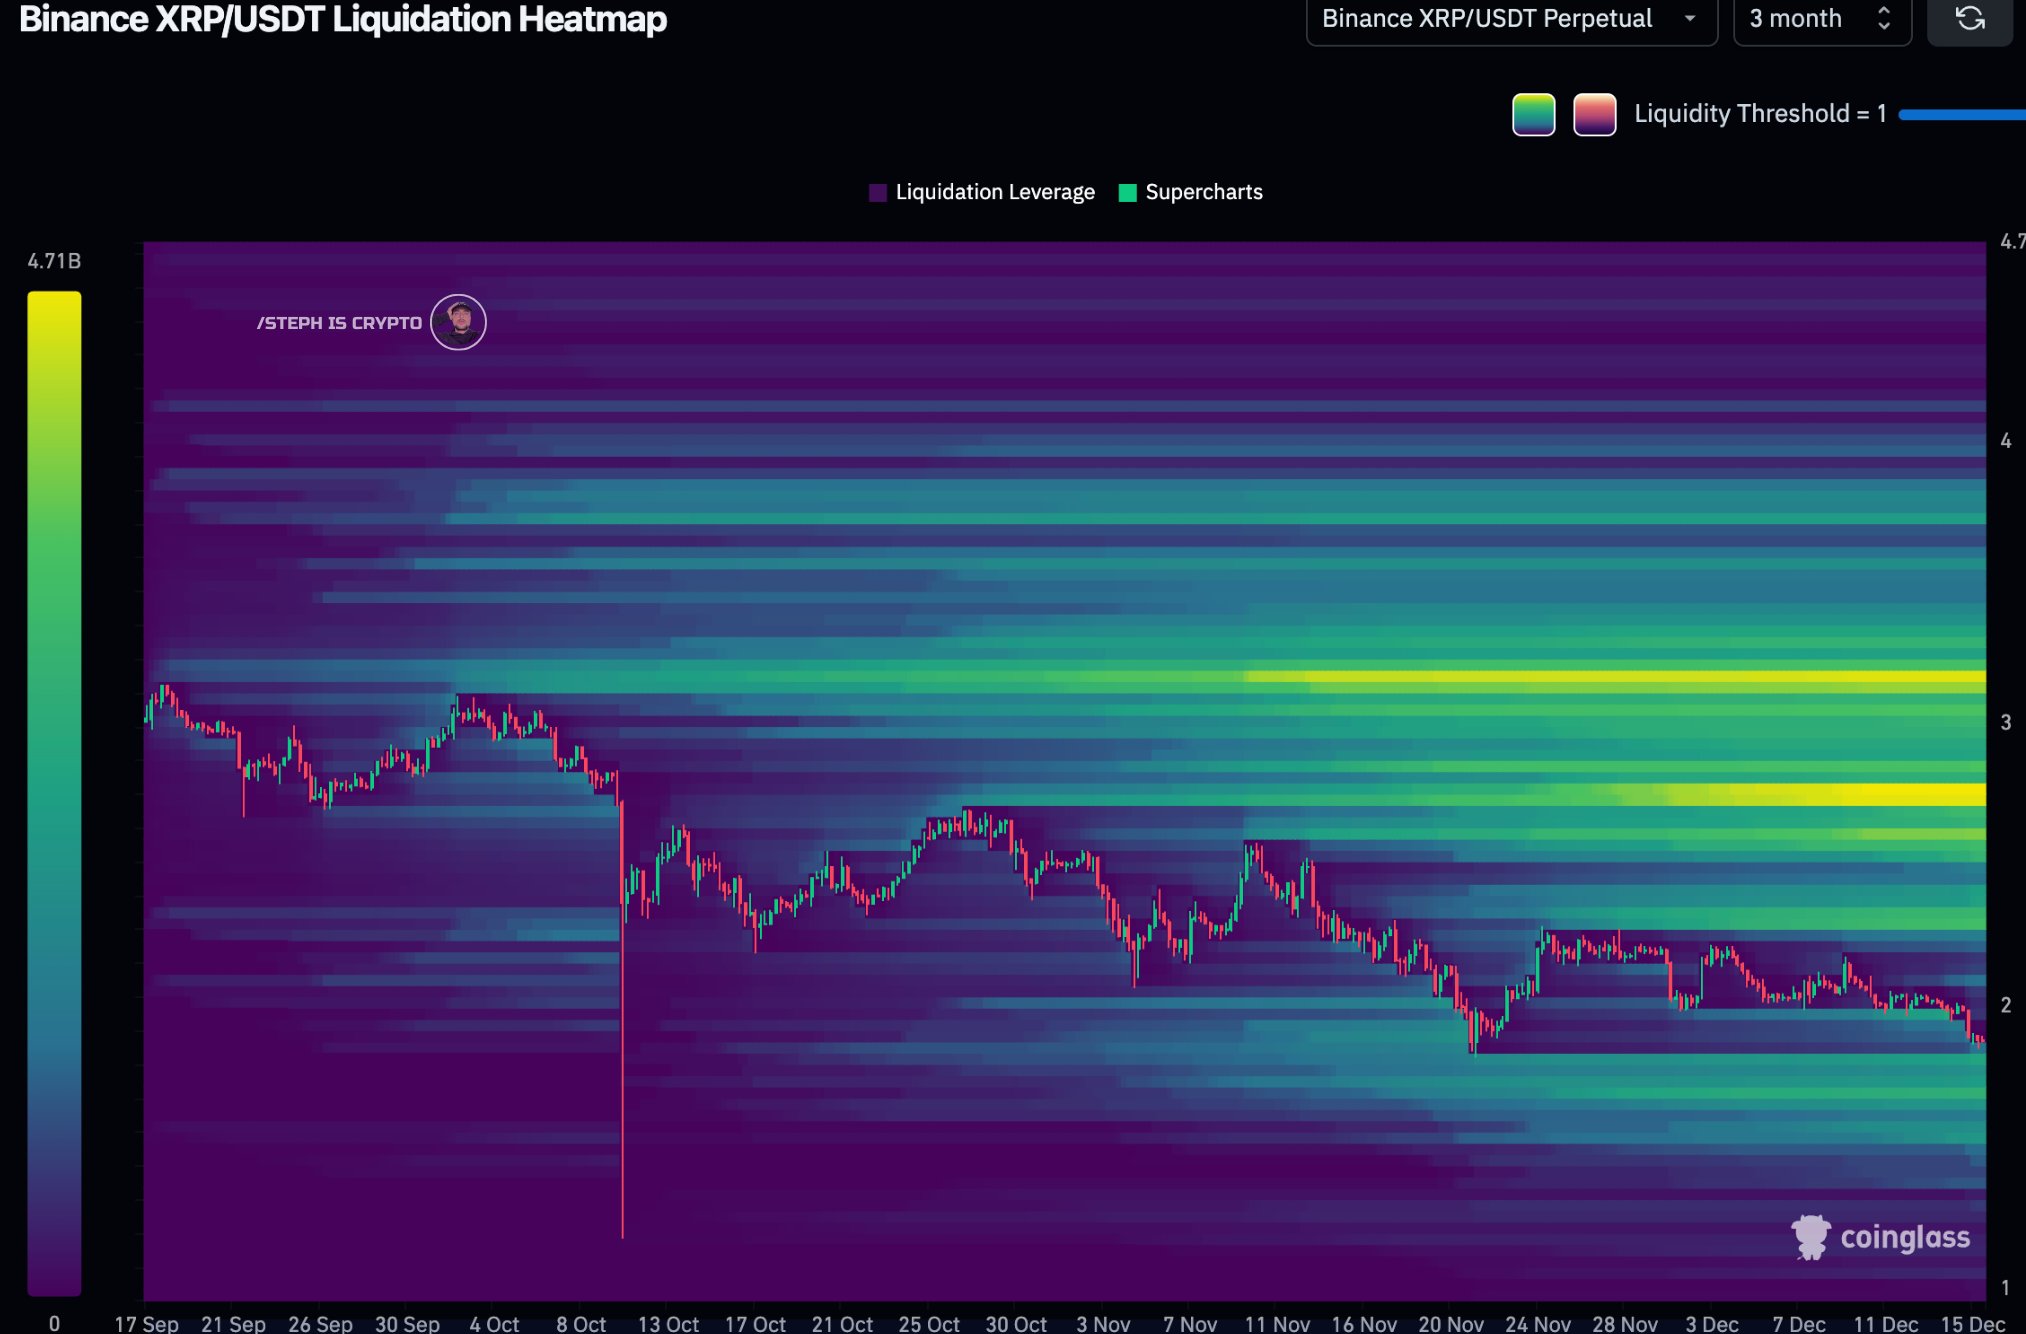2026x1334 pixels.
Task: Hide the Supercharts candlestick overlay via legend
Action: [x=1203, y=191]
